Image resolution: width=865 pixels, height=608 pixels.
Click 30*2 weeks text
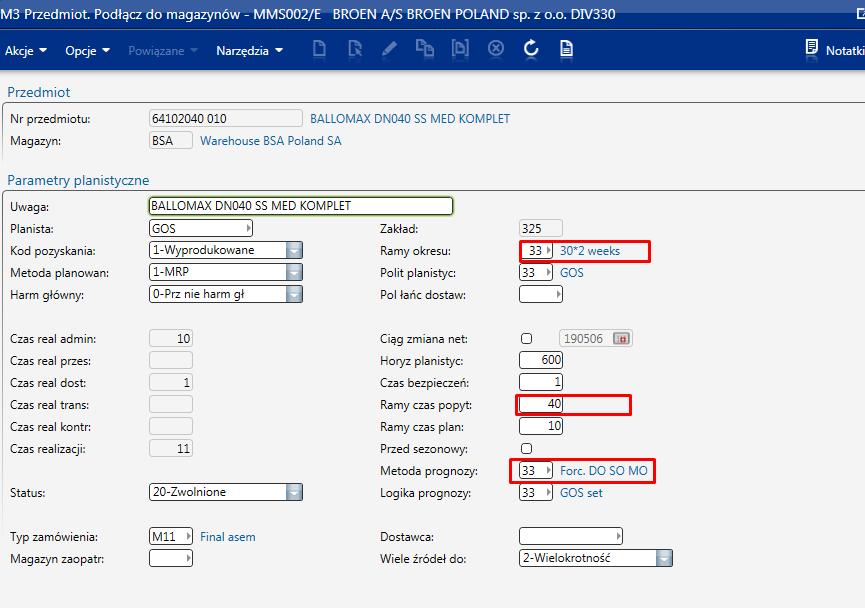tap(590, 251)
